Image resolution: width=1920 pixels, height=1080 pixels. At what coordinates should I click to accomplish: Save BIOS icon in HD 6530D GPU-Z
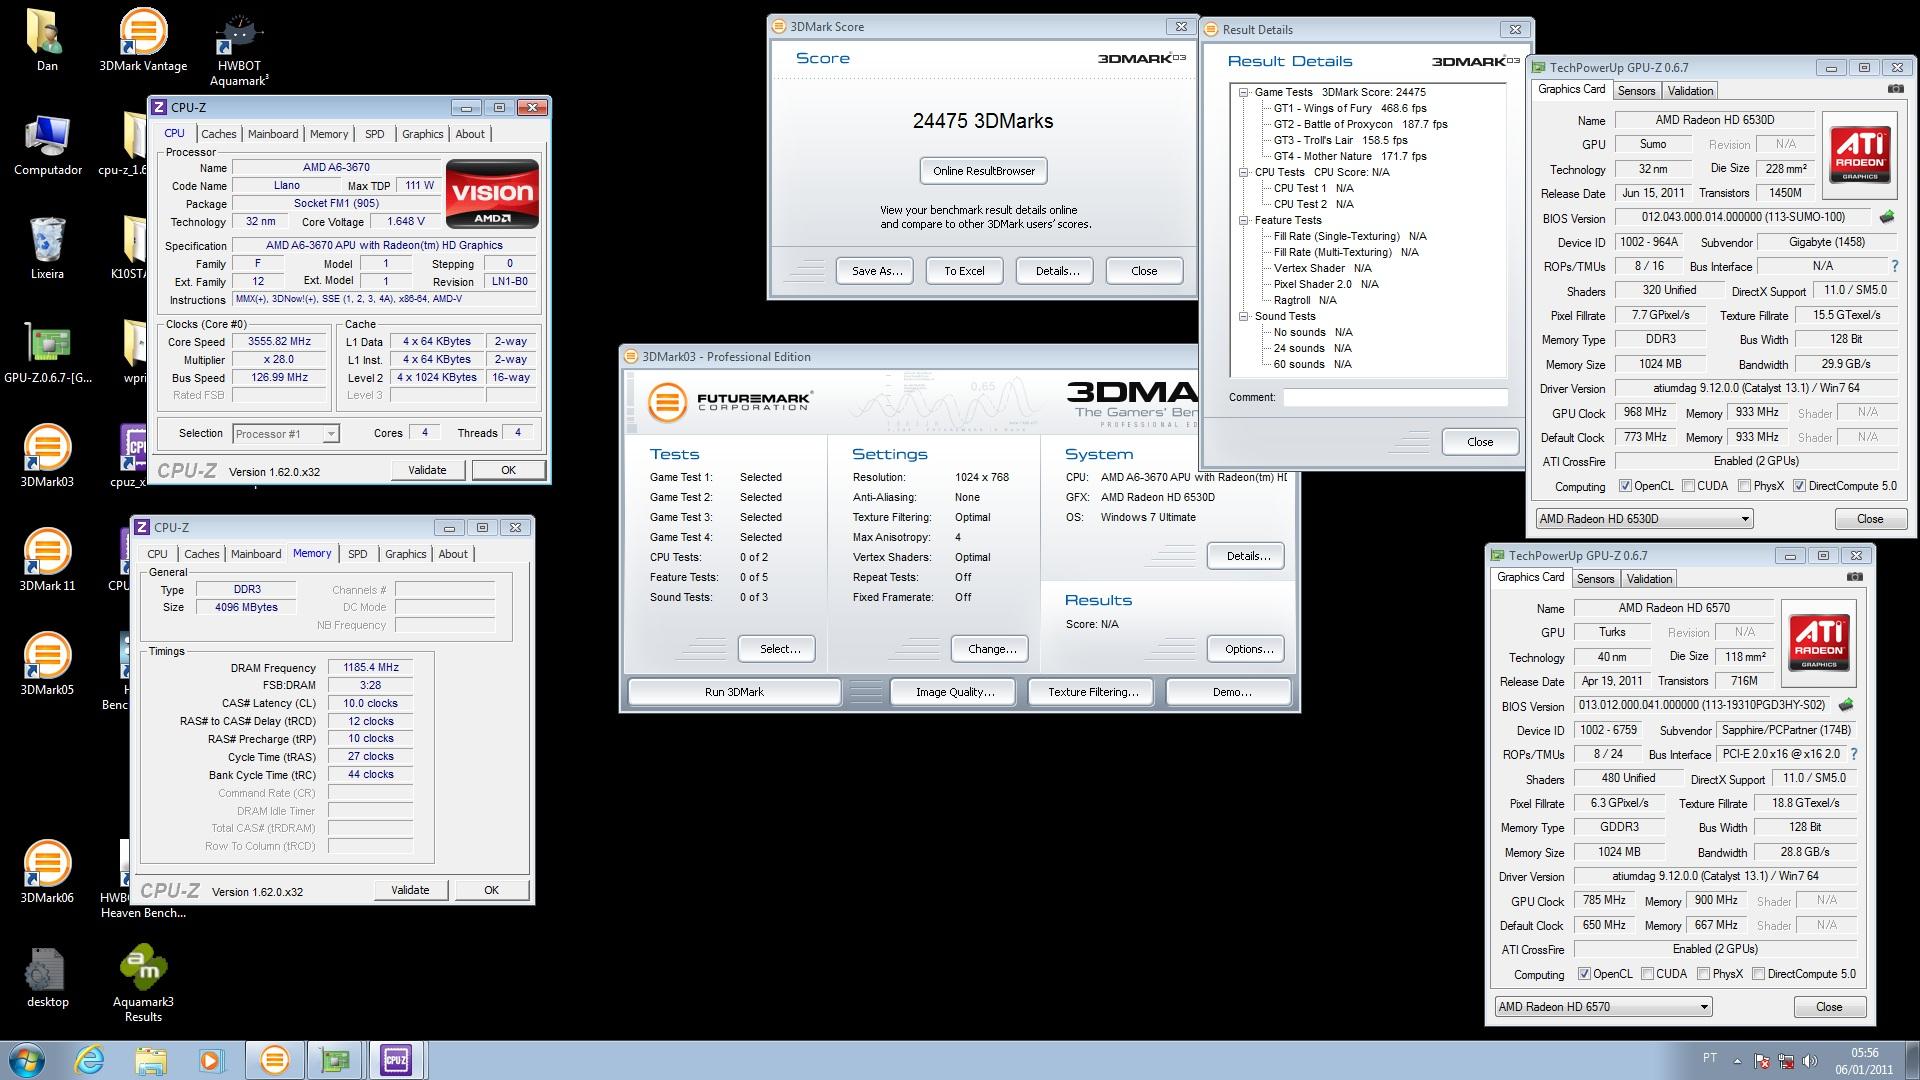[x=1886, y=216]
